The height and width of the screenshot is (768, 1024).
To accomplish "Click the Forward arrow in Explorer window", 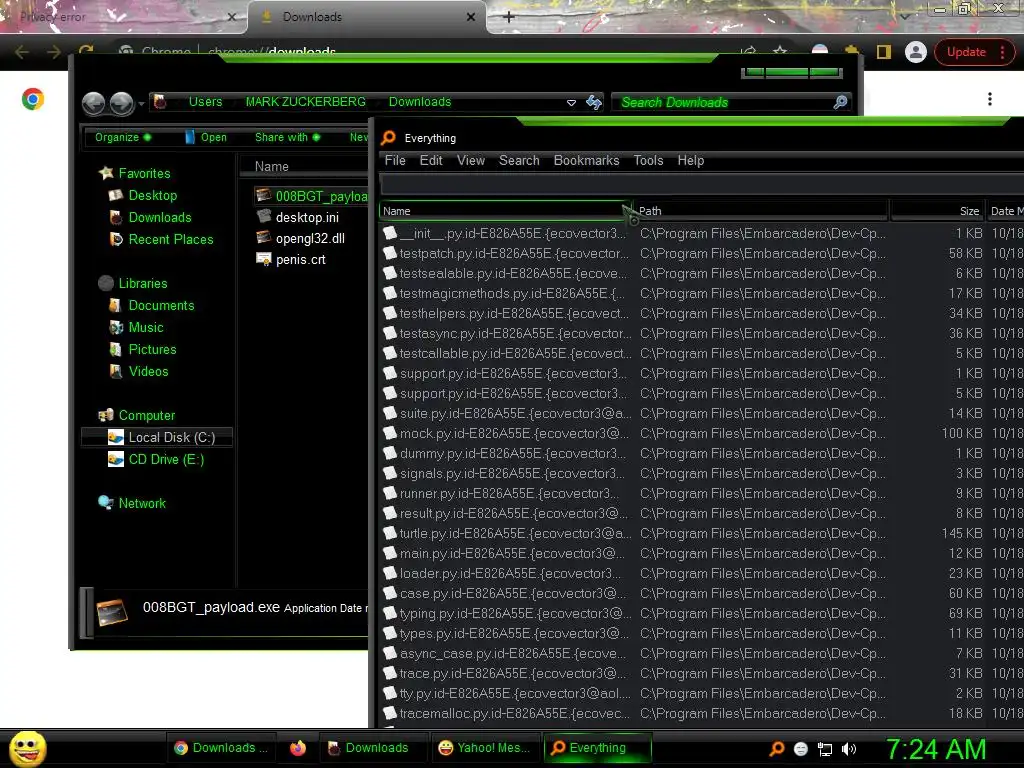I will click(121, 103).
